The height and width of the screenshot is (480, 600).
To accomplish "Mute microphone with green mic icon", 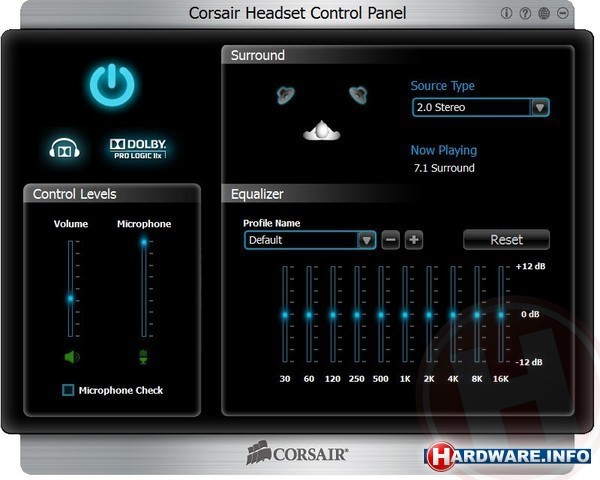I will [143, 356].
